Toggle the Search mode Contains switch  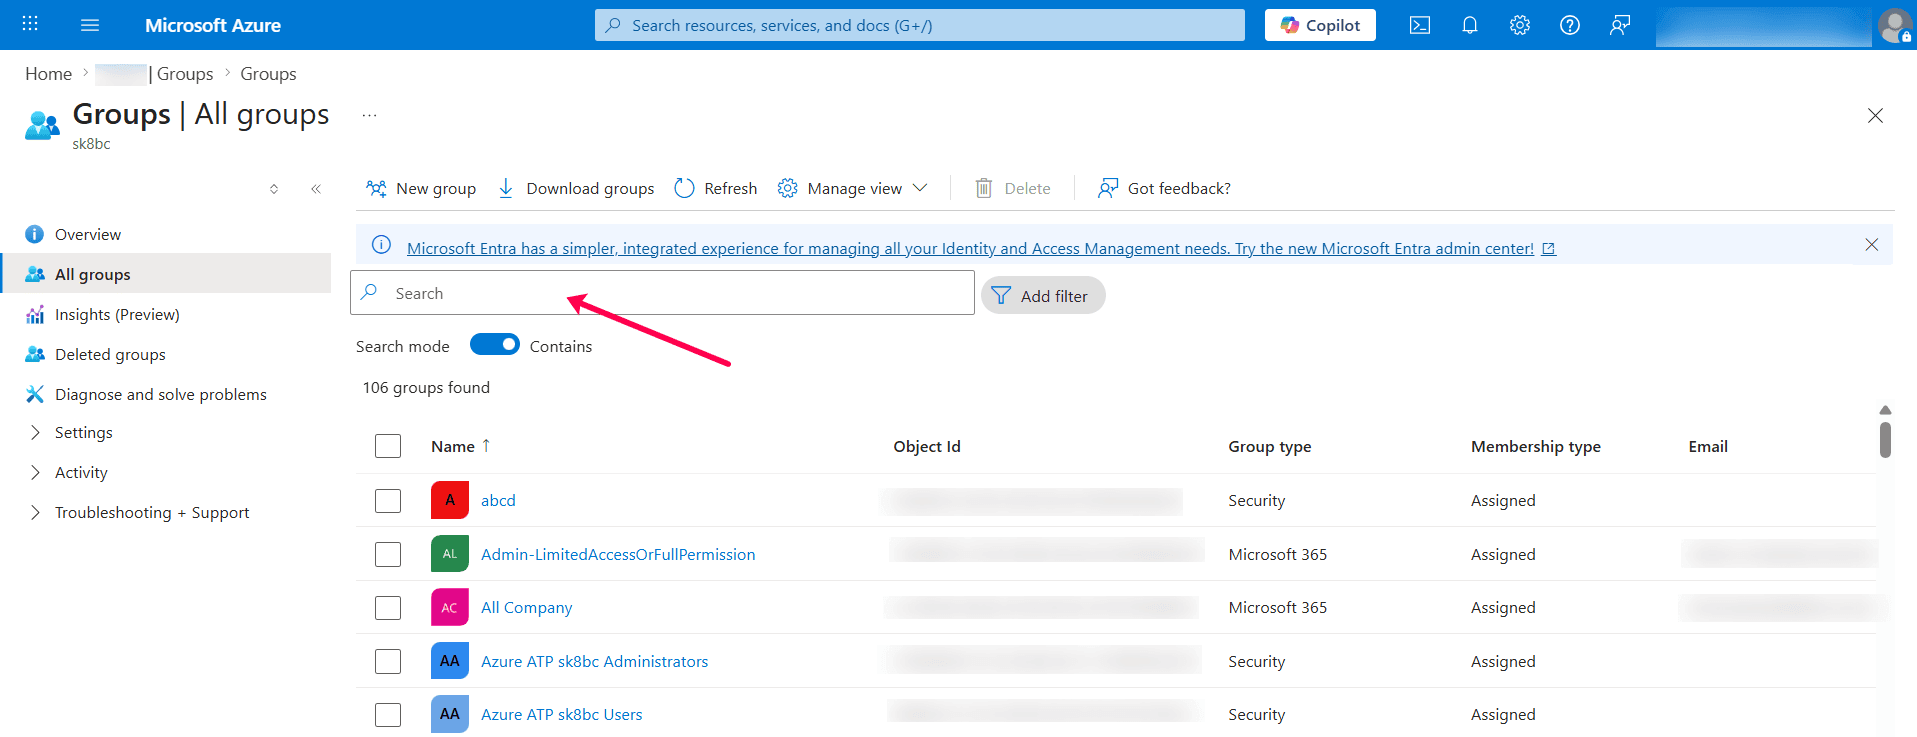(495, 345)
